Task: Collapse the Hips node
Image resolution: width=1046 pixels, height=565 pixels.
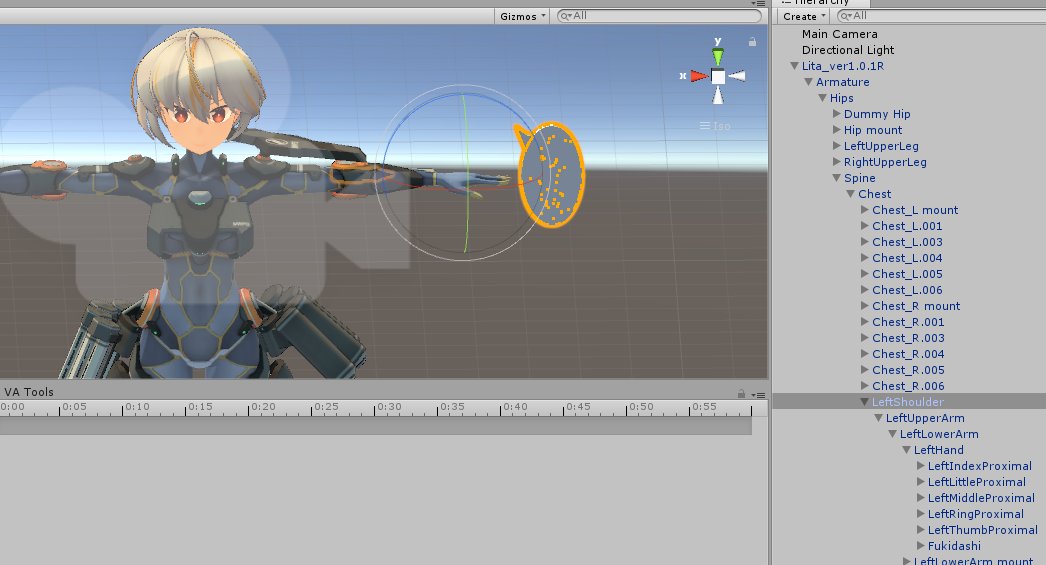Action: coord(823,98)
